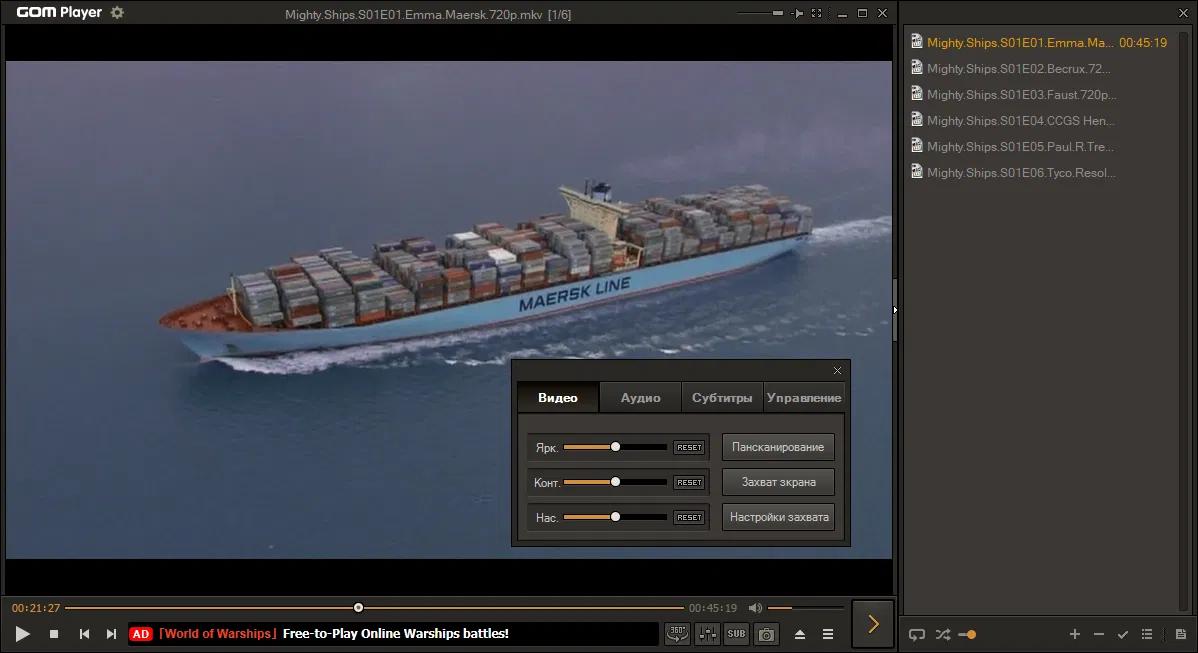The width and height of the screenshot is (1198, 653).
Task: Adjust the volume slider
Action: (805, 608)
